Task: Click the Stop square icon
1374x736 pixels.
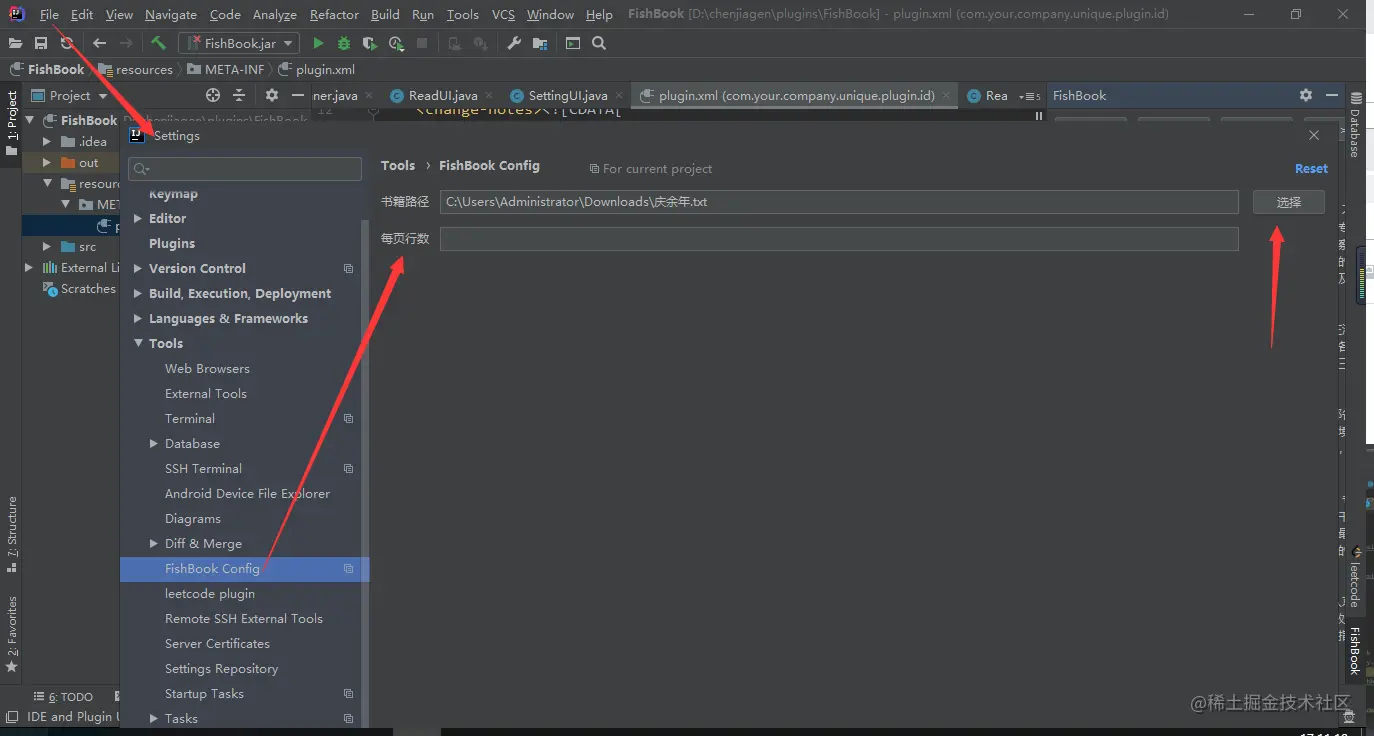Action: tap(422, 43)
